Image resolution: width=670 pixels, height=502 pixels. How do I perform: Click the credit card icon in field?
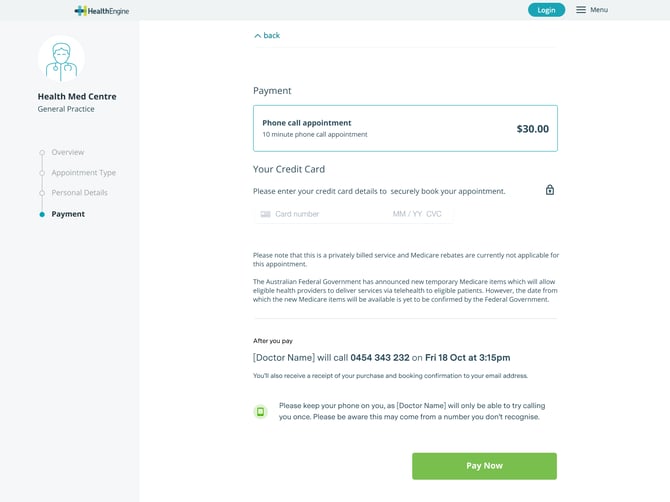265,214
